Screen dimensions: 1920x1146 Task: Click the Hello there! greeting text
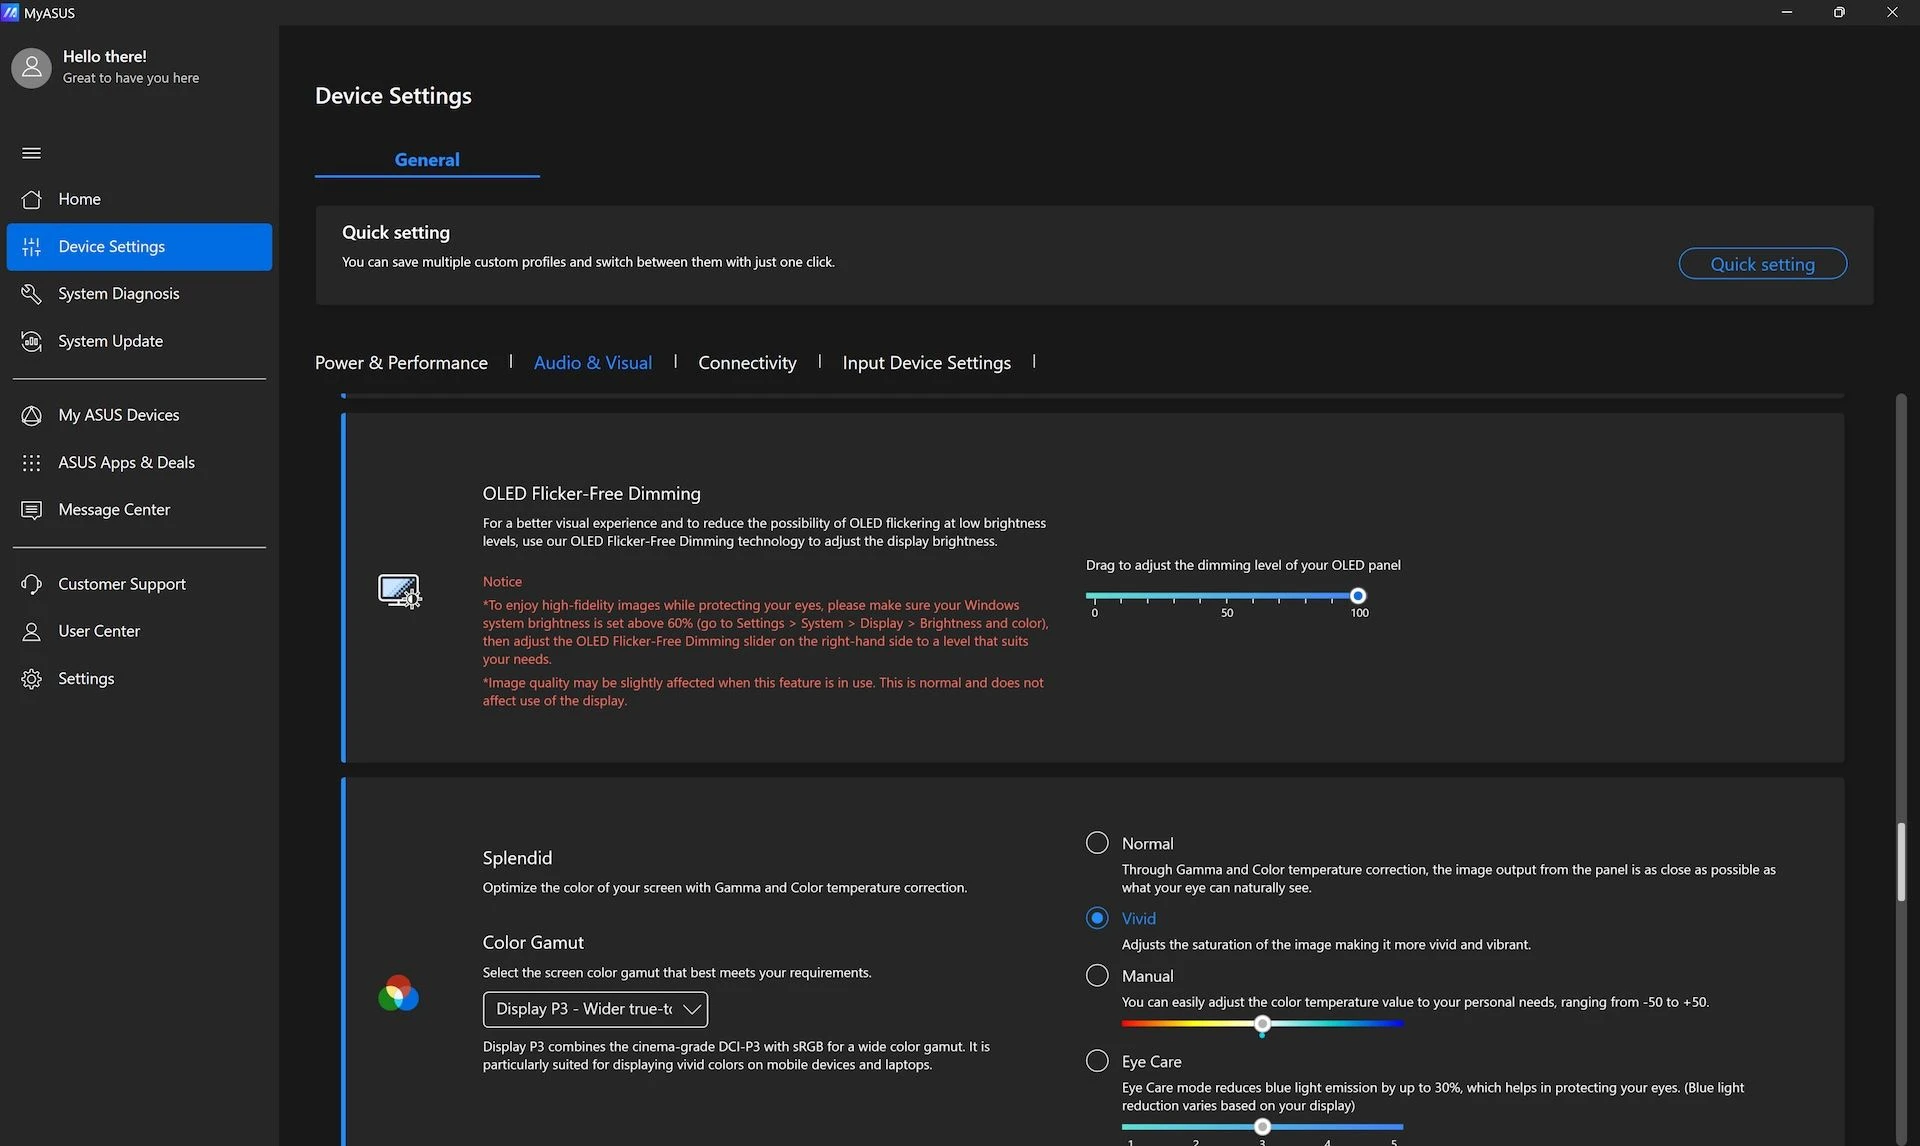point(104,57)
